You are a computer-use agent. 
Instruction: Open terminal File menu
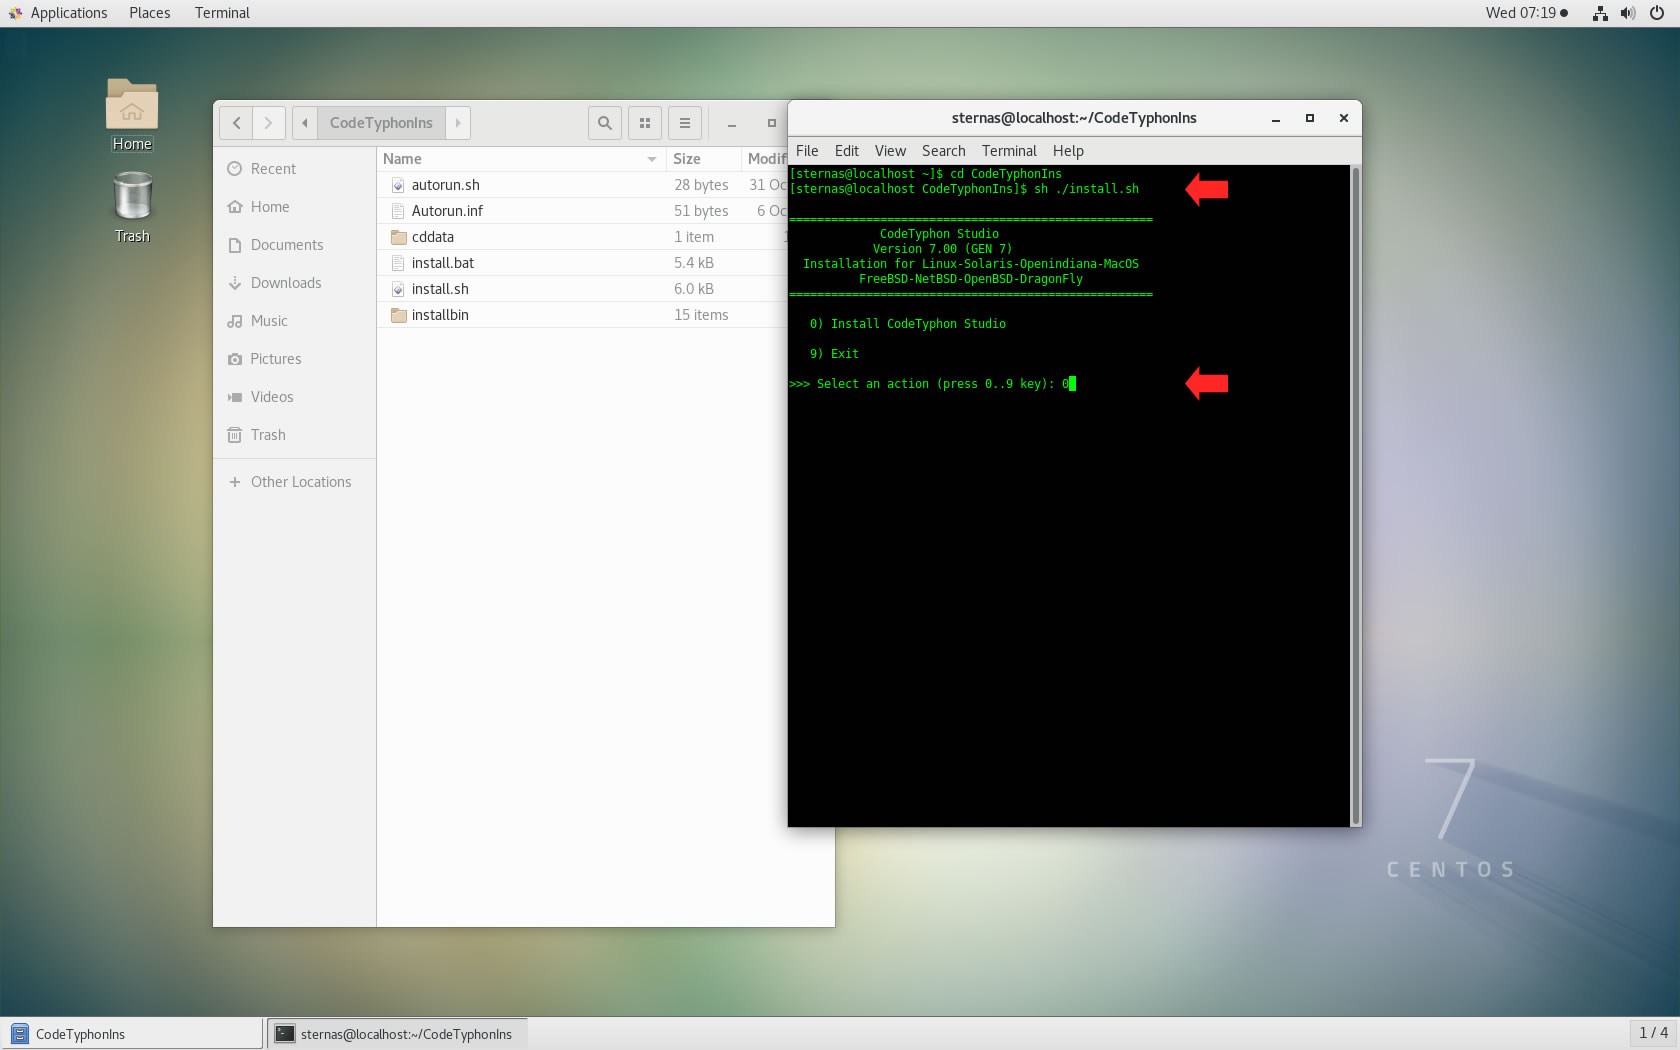coord(807,151)
